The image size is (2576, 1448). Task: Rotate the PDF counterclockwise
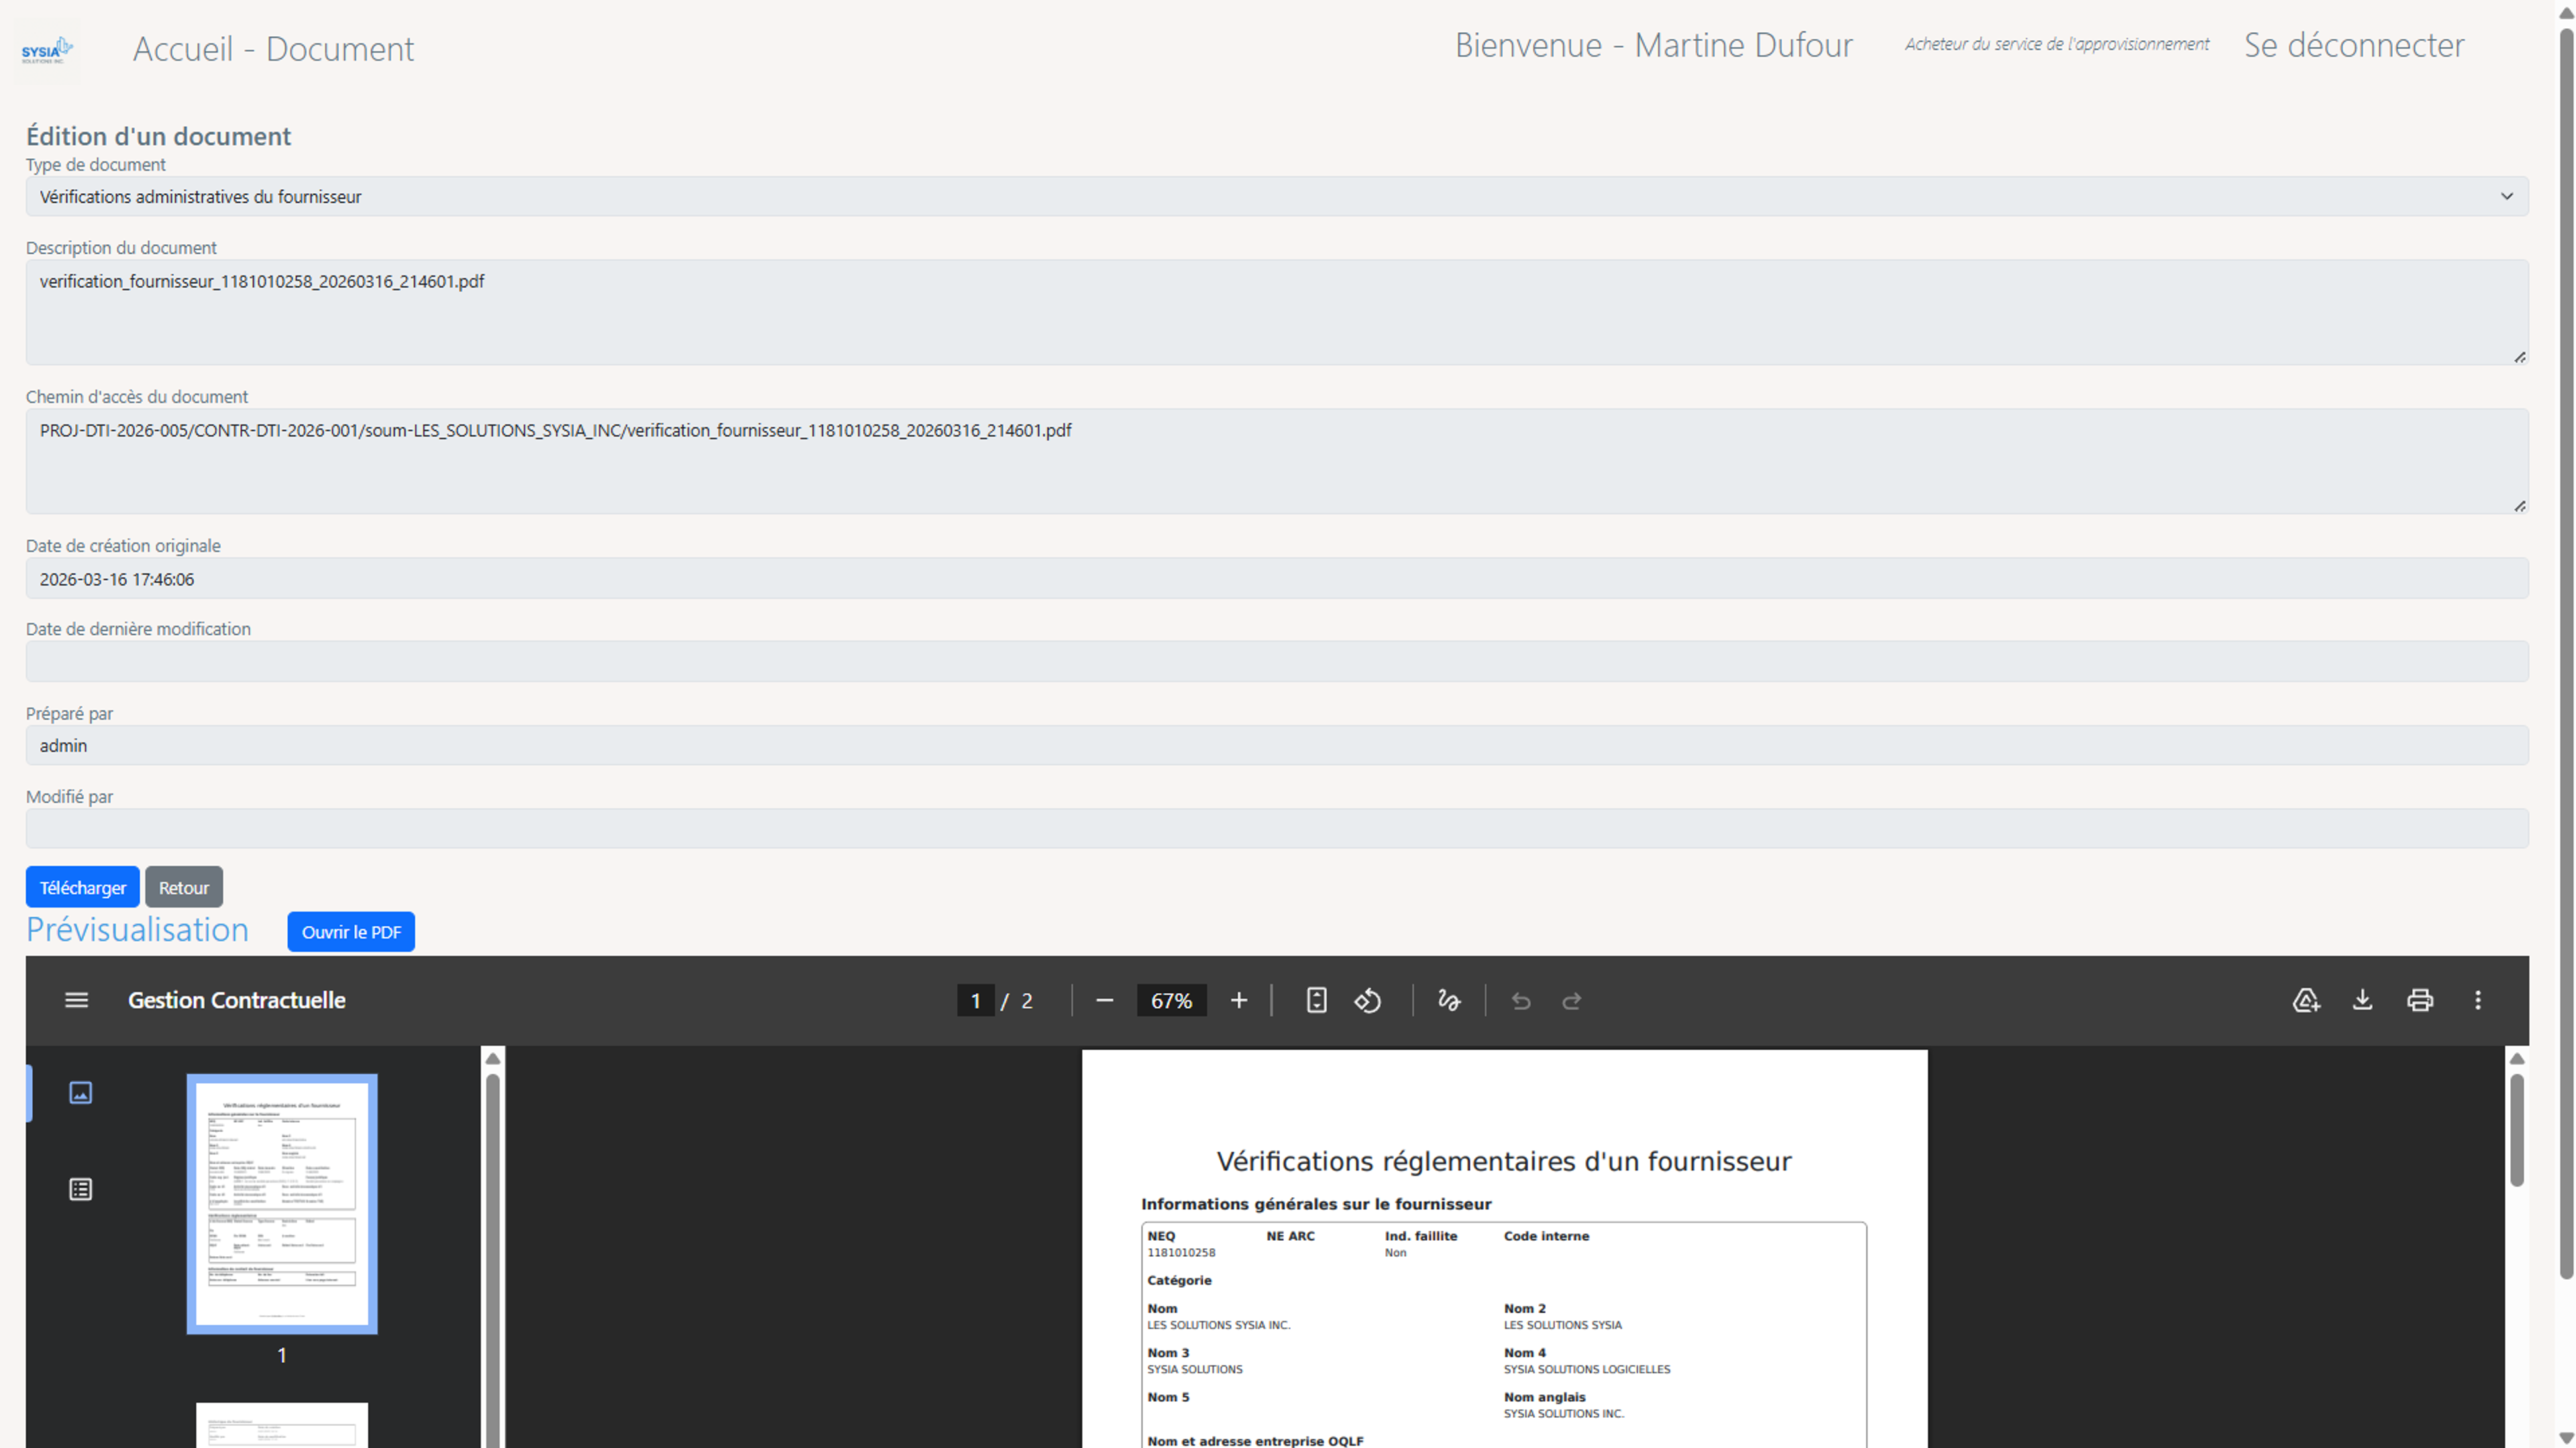click(1367, 1000)
